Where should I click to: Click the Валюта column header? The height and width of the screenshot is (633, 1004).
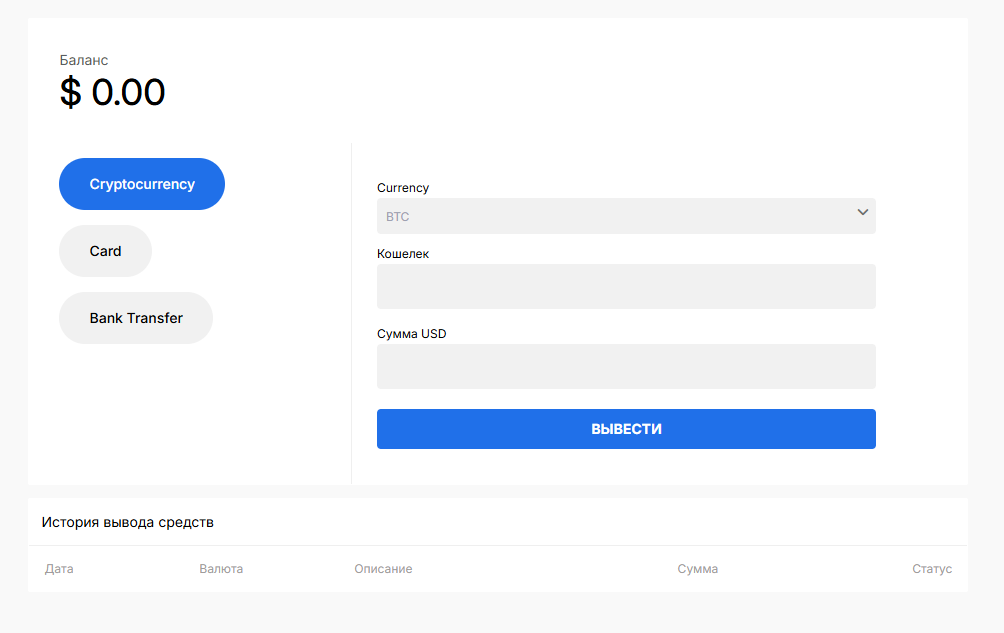pos(221,569)
